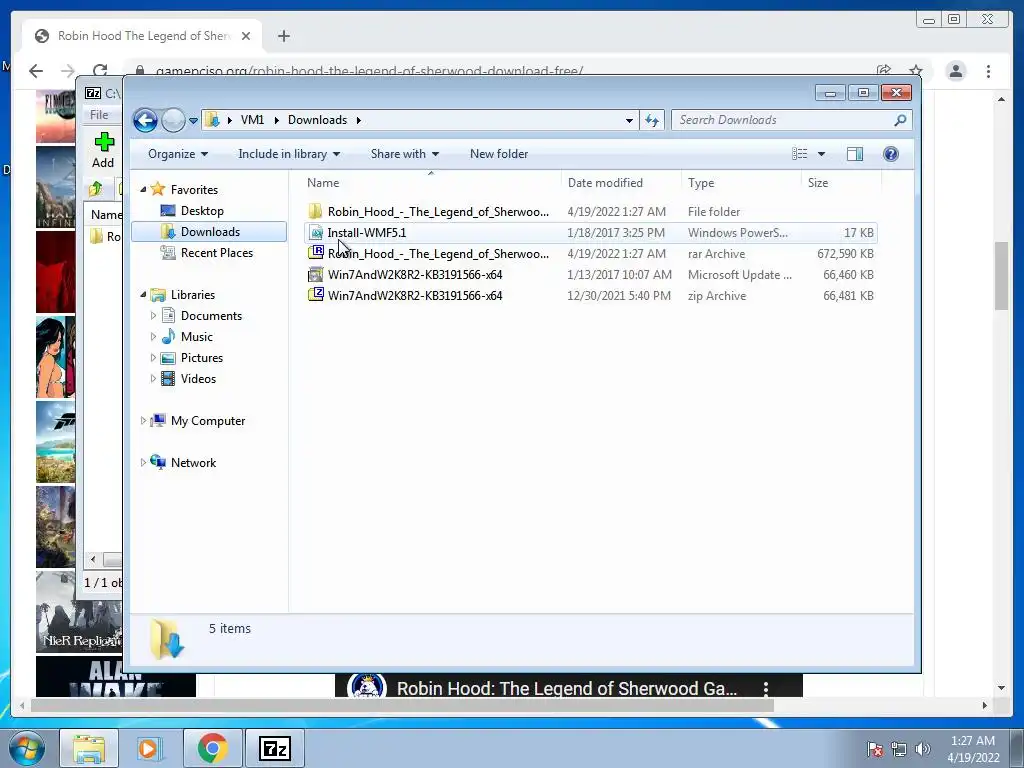The height and width of the screenshot is (768, 1024).
Task: Open Explorer help icon
Action: click(891, 154)
